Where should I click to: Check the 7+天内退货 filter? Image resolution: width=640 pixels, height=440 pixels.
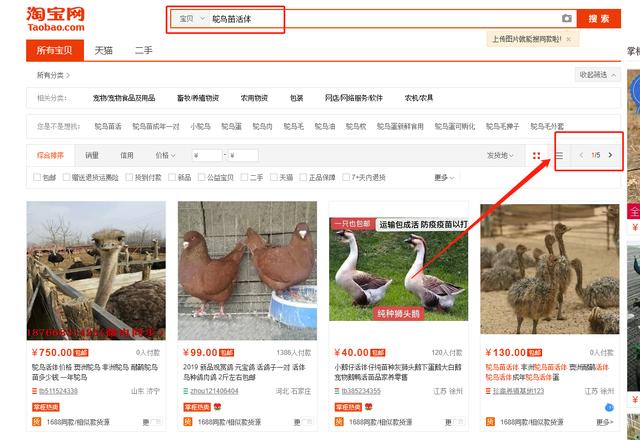pyautogui.click(x=346, y=177)
